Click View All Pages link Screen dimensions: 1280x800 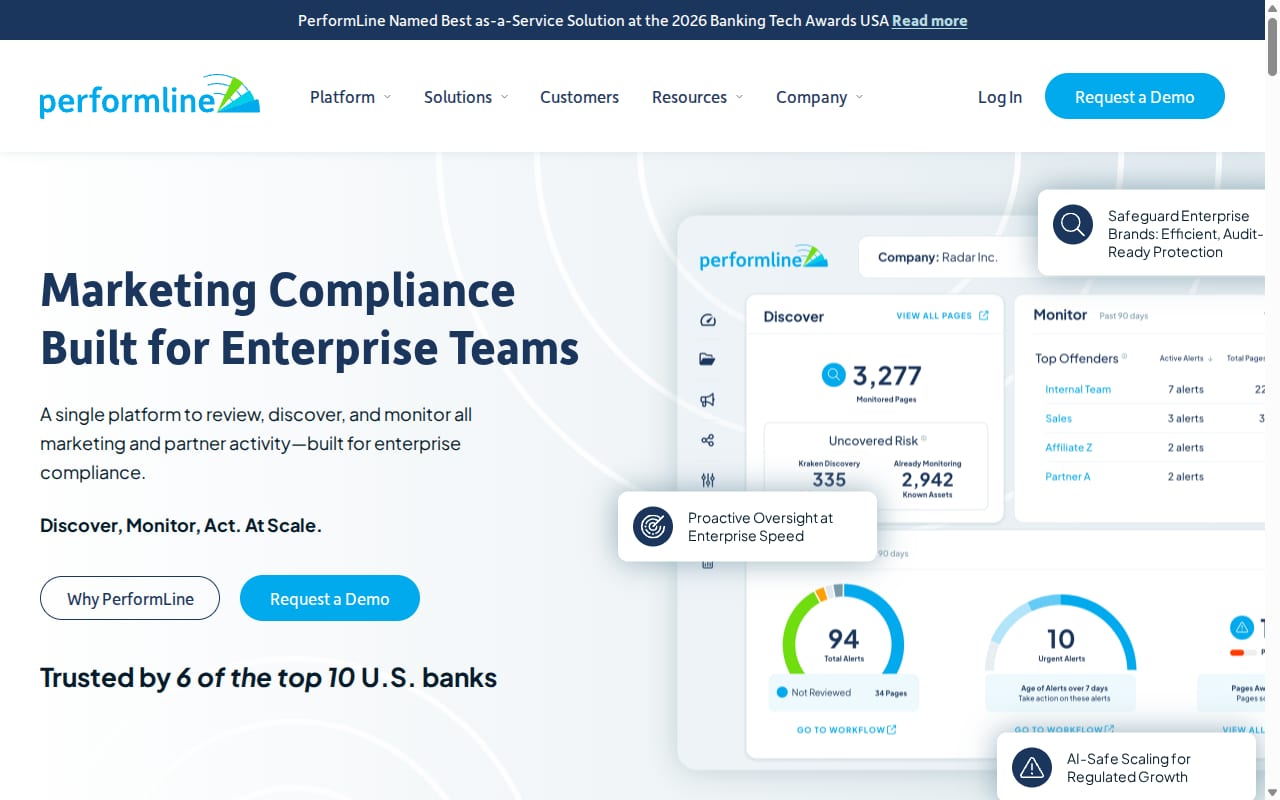(x=934, y=315)
